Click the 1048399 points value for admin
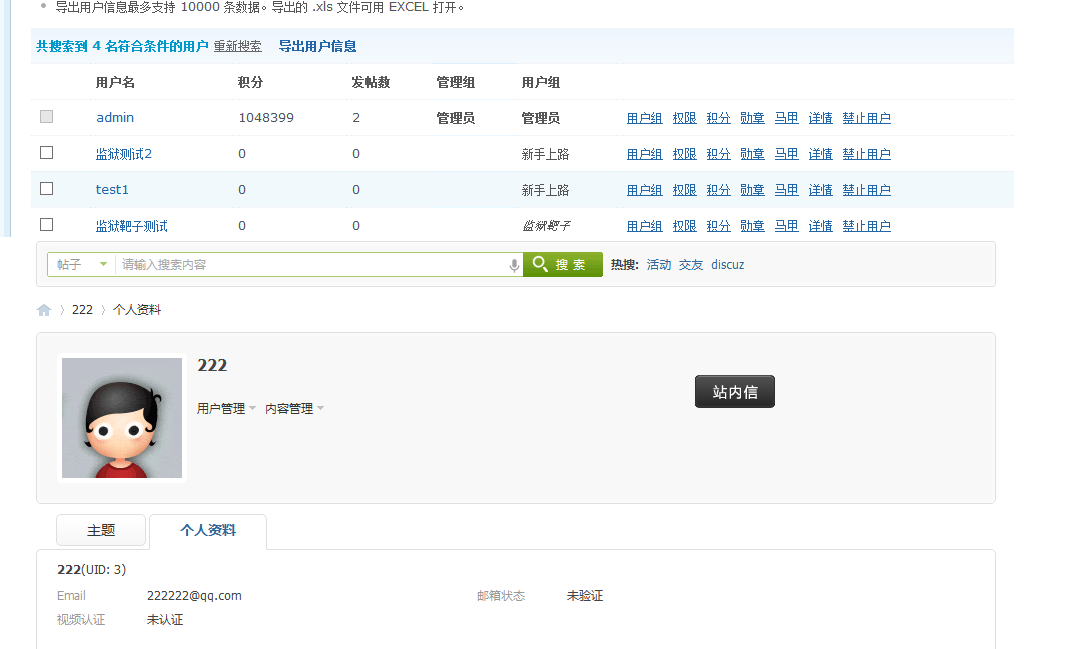 (266, 117)
